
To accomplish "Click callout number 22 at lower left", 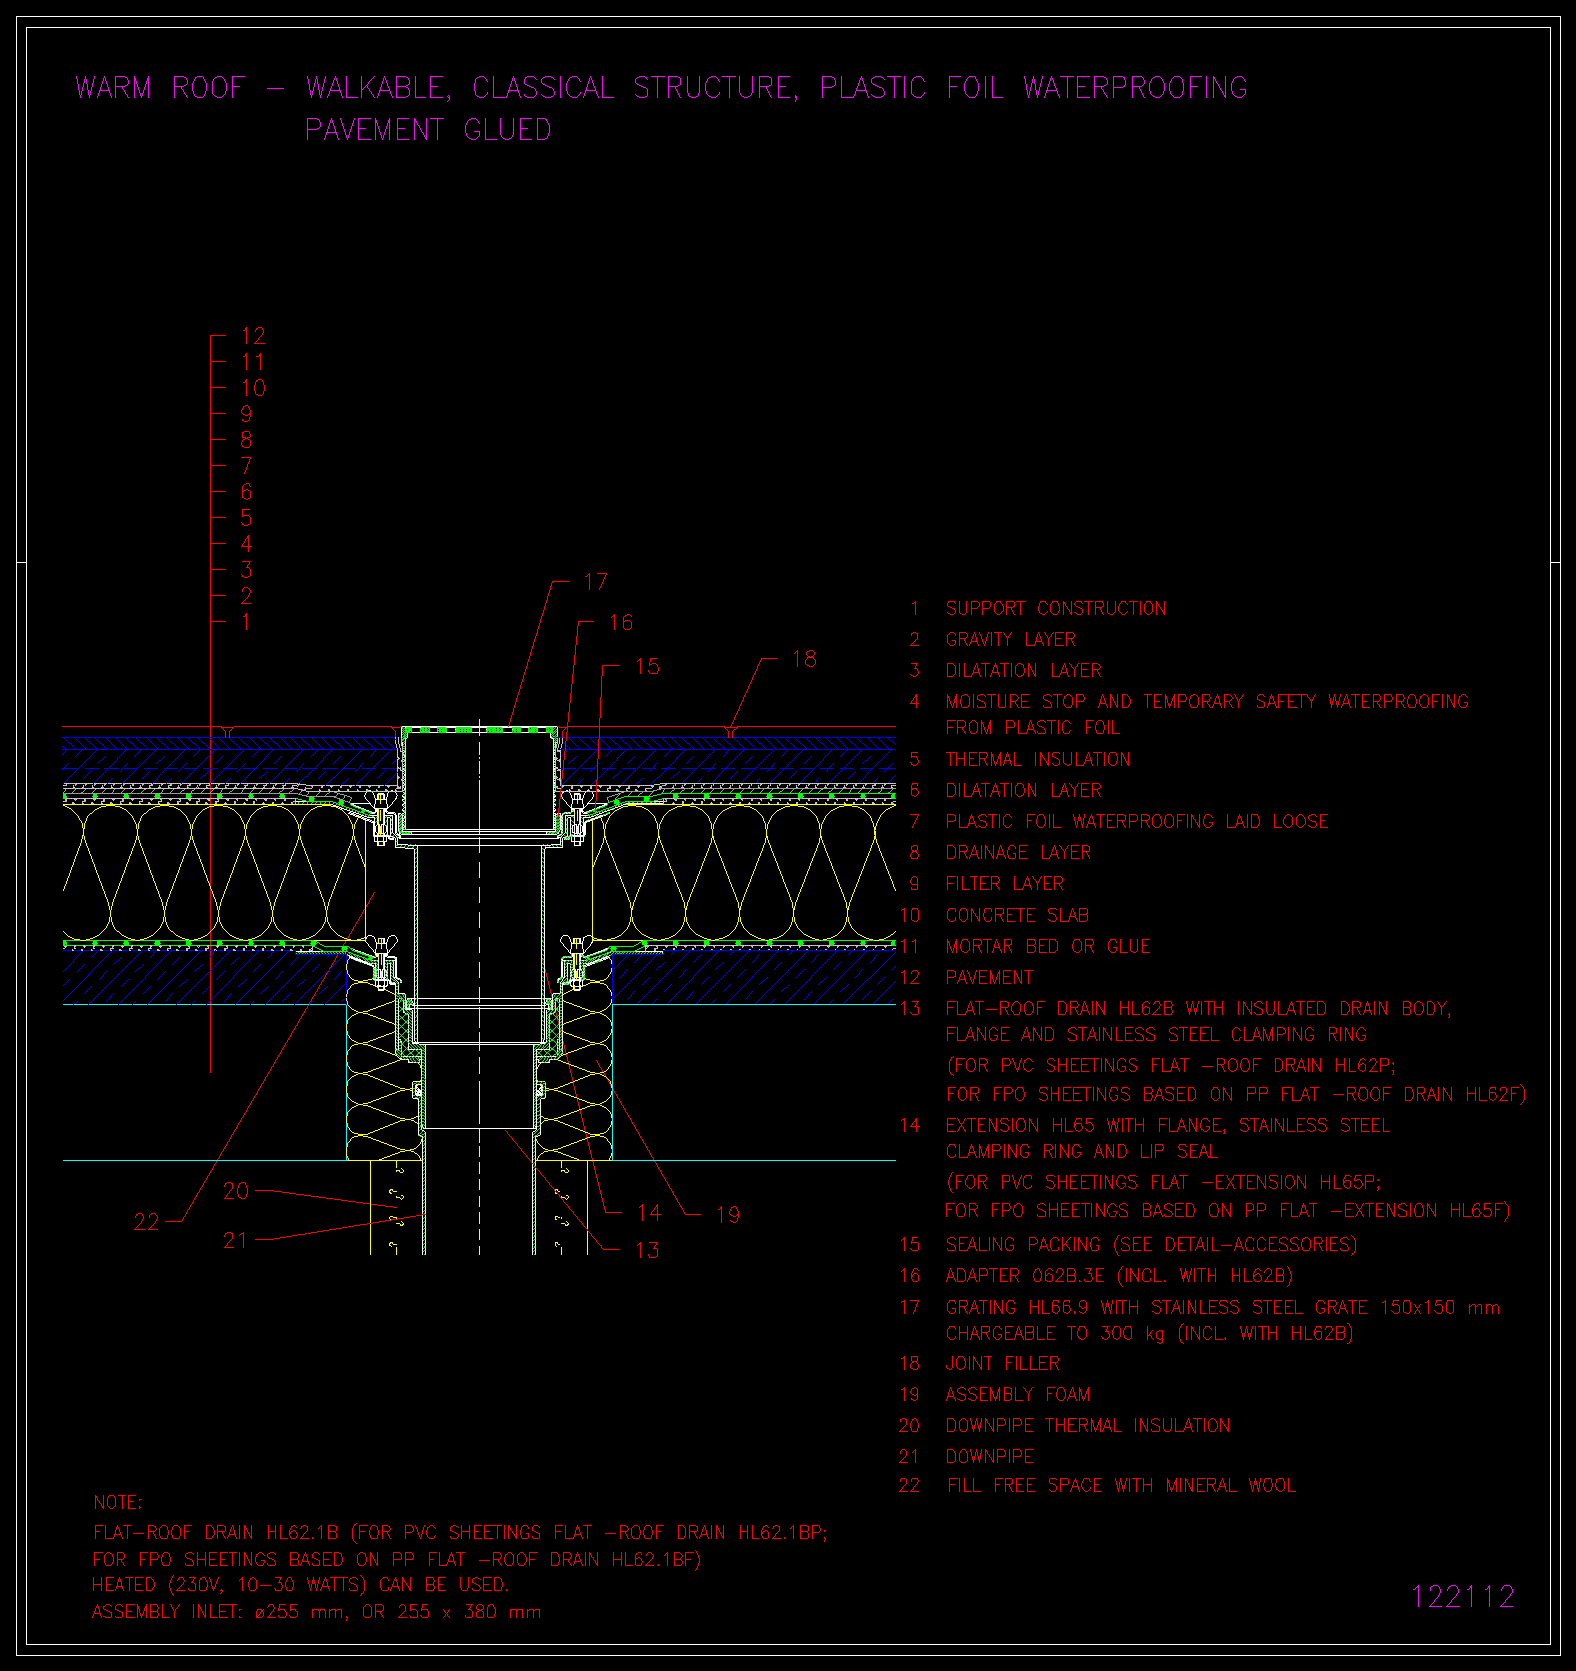I will tap(146, 1222).
